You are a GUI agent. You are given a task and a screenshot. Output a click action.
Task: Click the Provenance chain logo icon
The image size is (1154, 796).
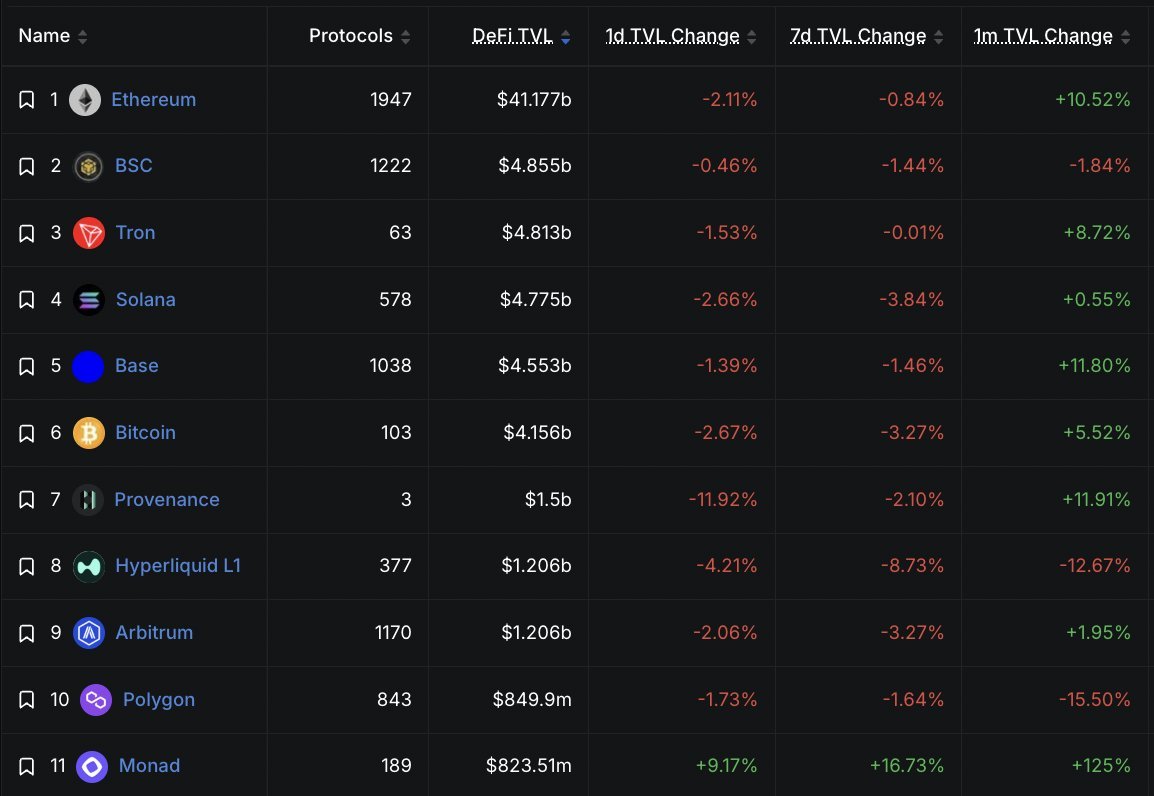pyautogui.click(x=88, y=500)
